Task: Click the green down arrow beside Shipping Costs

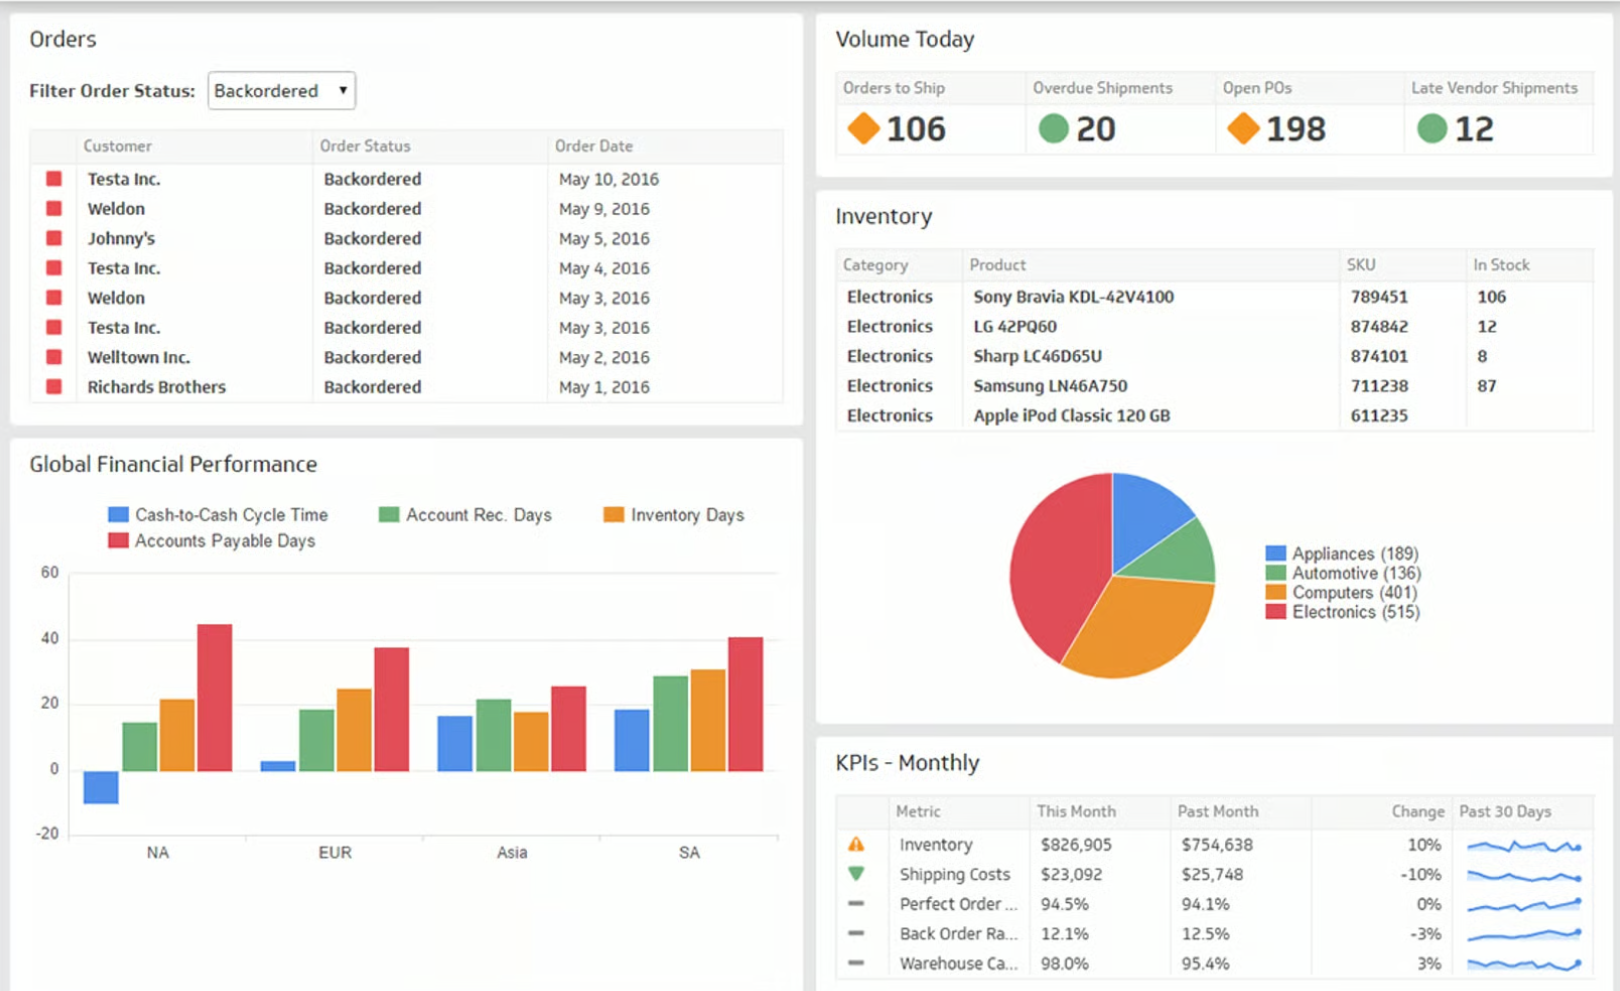Action: coord(857,874)
